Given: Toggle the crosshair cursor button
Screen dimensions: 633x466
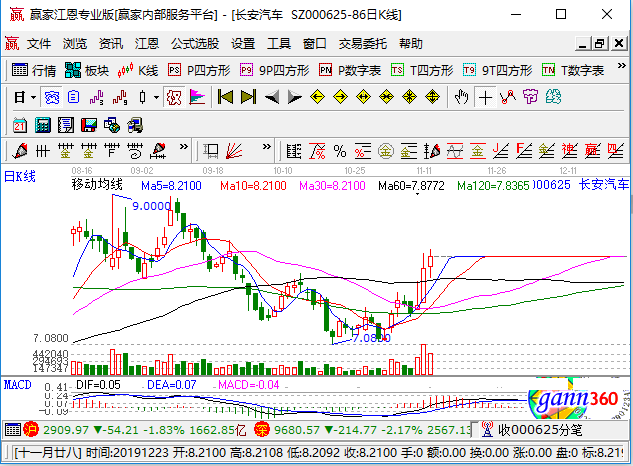Looking at the screenshot, I should [x=485, y=97].
